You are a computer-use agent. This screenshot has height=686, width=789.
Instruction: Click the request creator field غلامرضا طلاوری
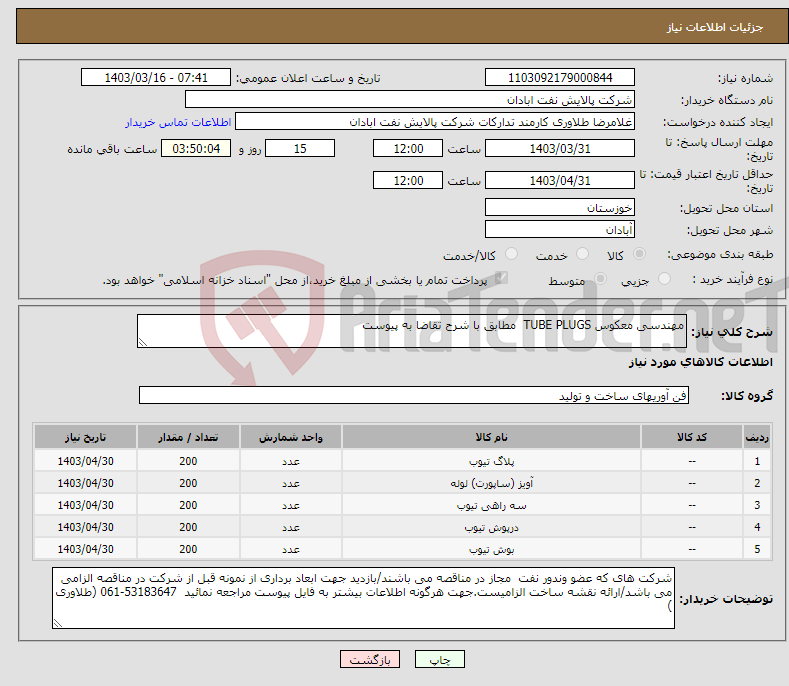coord(435,122)
